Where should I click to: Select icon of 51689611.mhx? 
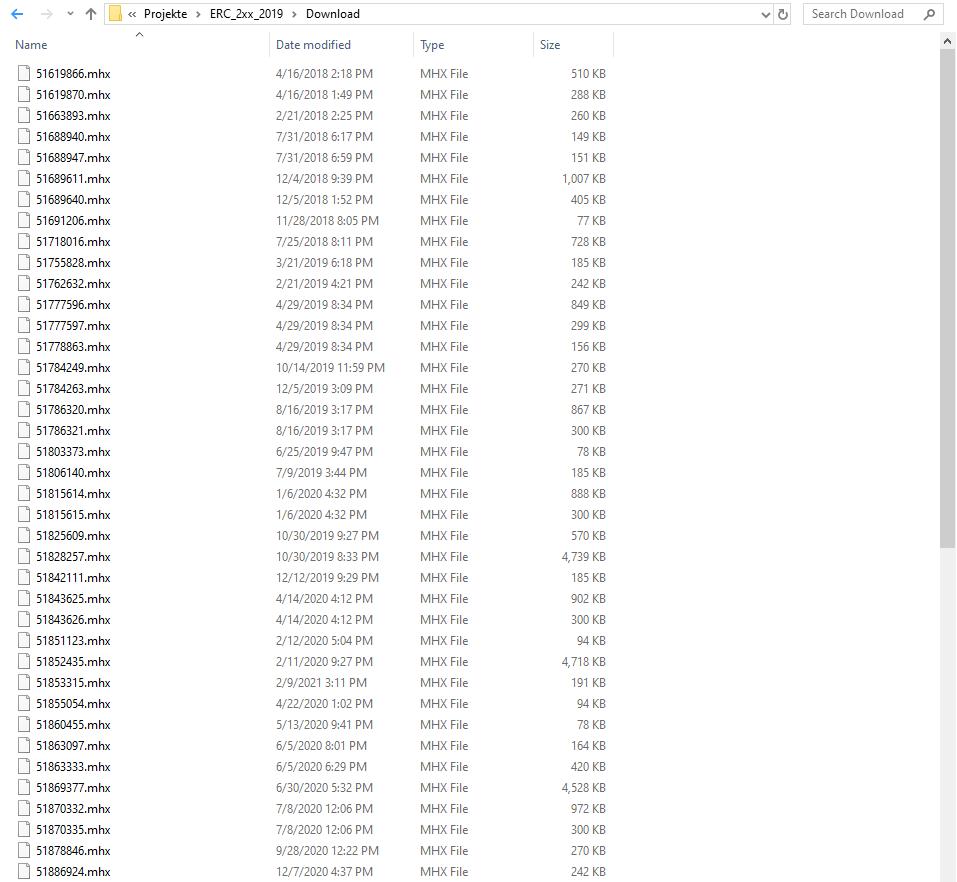[x=24, y=178]
